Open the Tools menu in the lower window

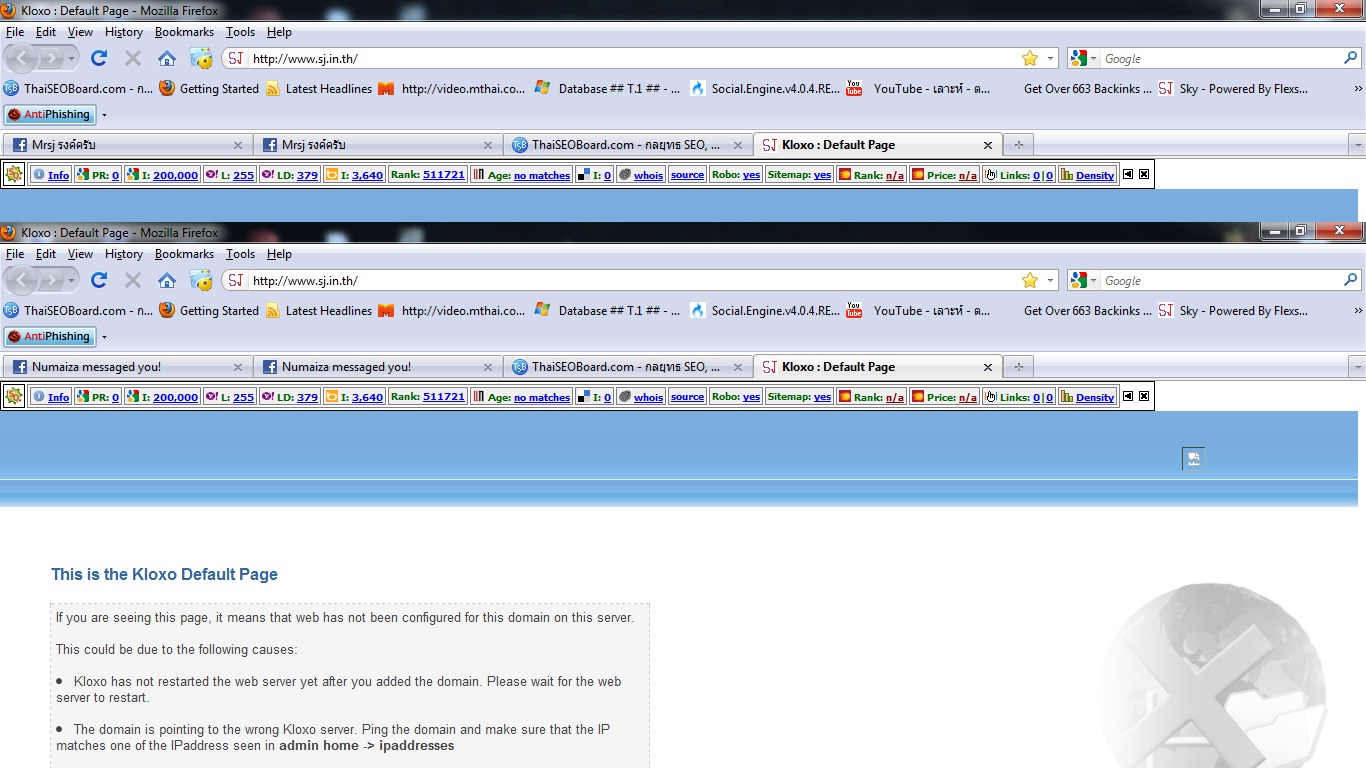point(240,254)
